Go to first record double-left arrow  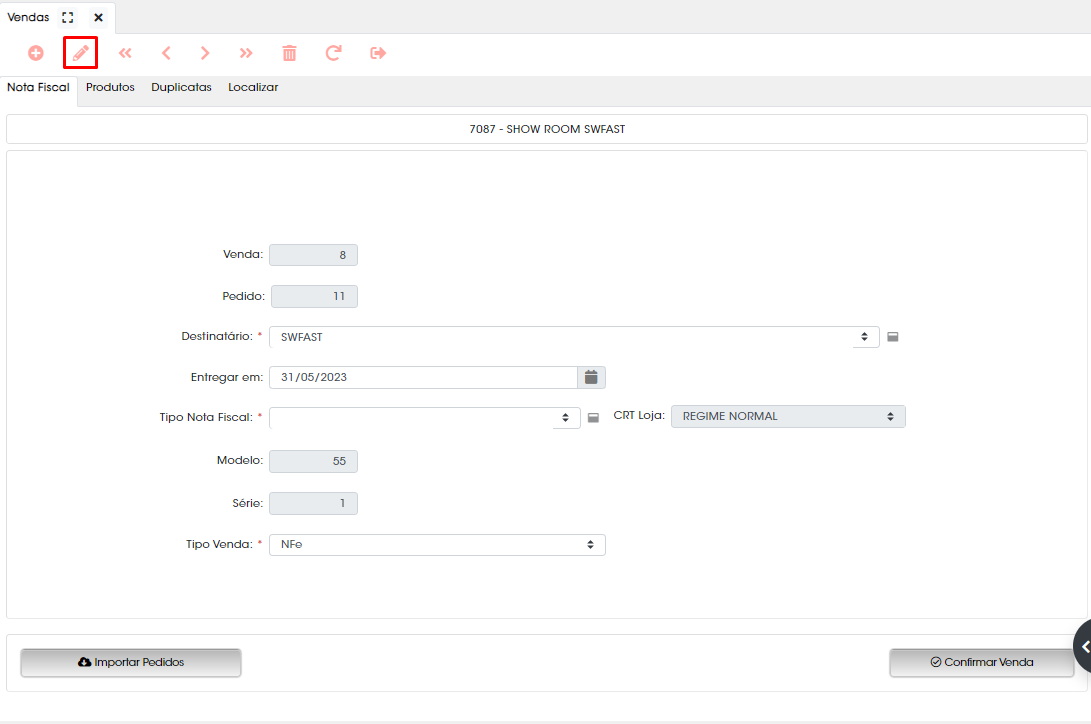click(x=125, y=53)
